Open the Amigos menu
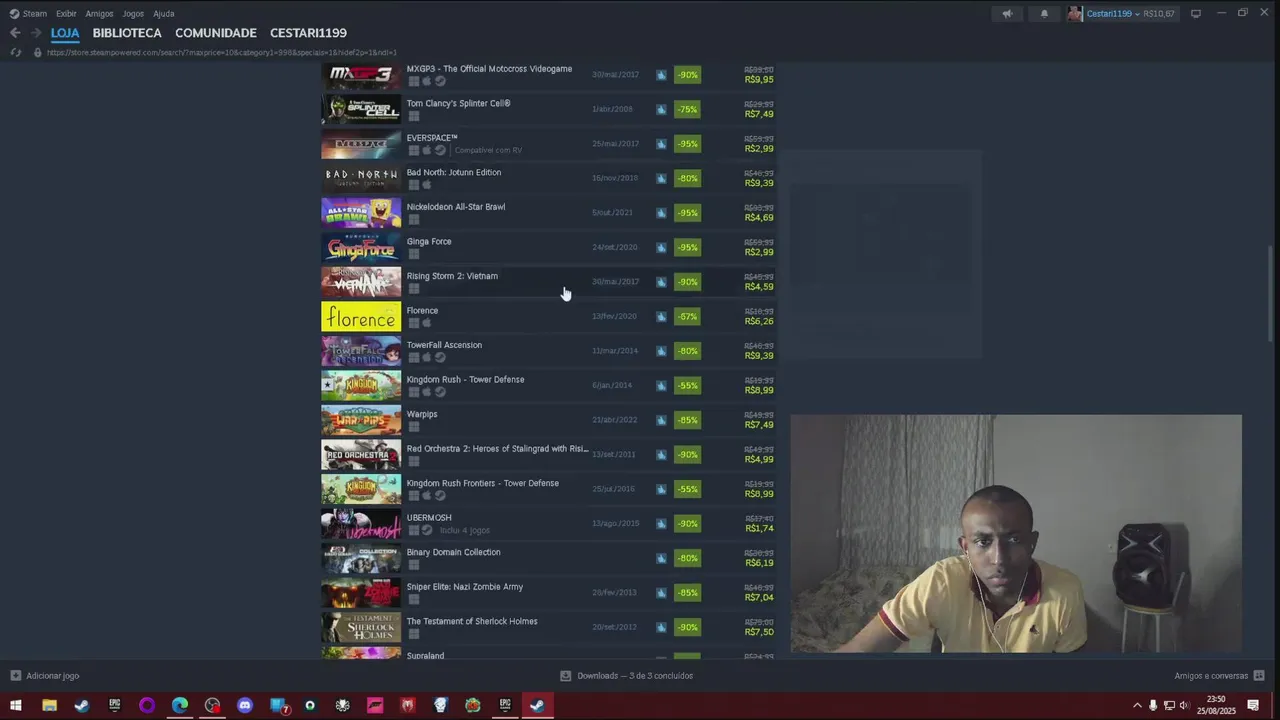This screenshot has height=720, width=1280. tap(99, 14)
